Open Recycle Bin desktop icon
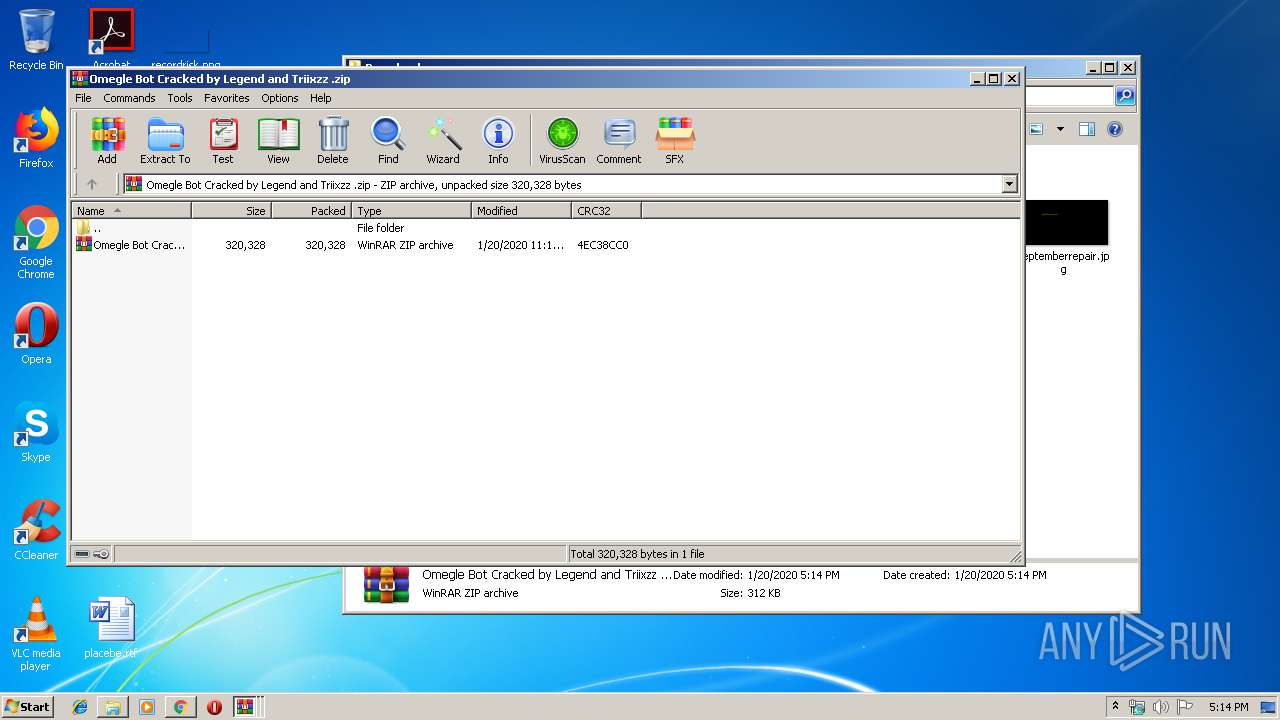 pos(36,40)
